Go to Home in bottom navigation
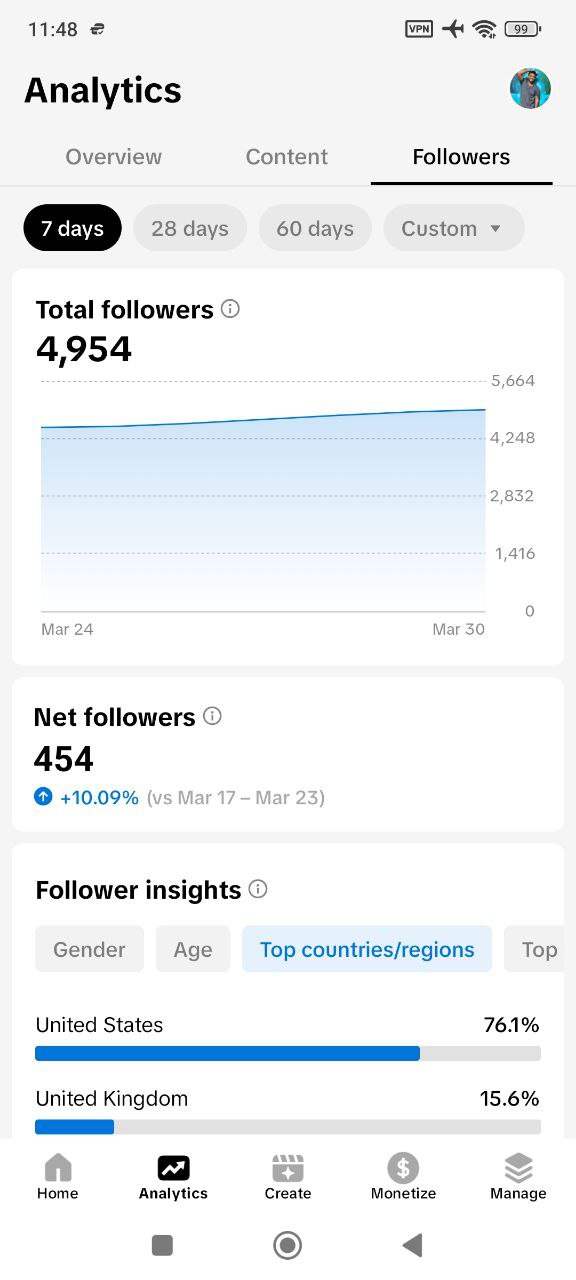This screenshot has width=576, height=1280. point(58,1177)
